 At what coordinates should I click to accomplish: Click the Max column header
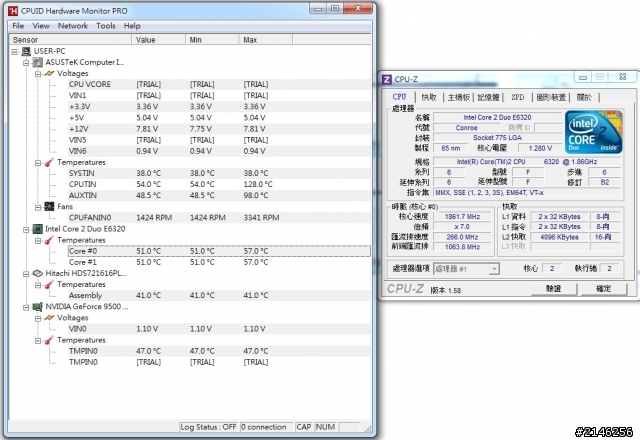coord(266,40)
